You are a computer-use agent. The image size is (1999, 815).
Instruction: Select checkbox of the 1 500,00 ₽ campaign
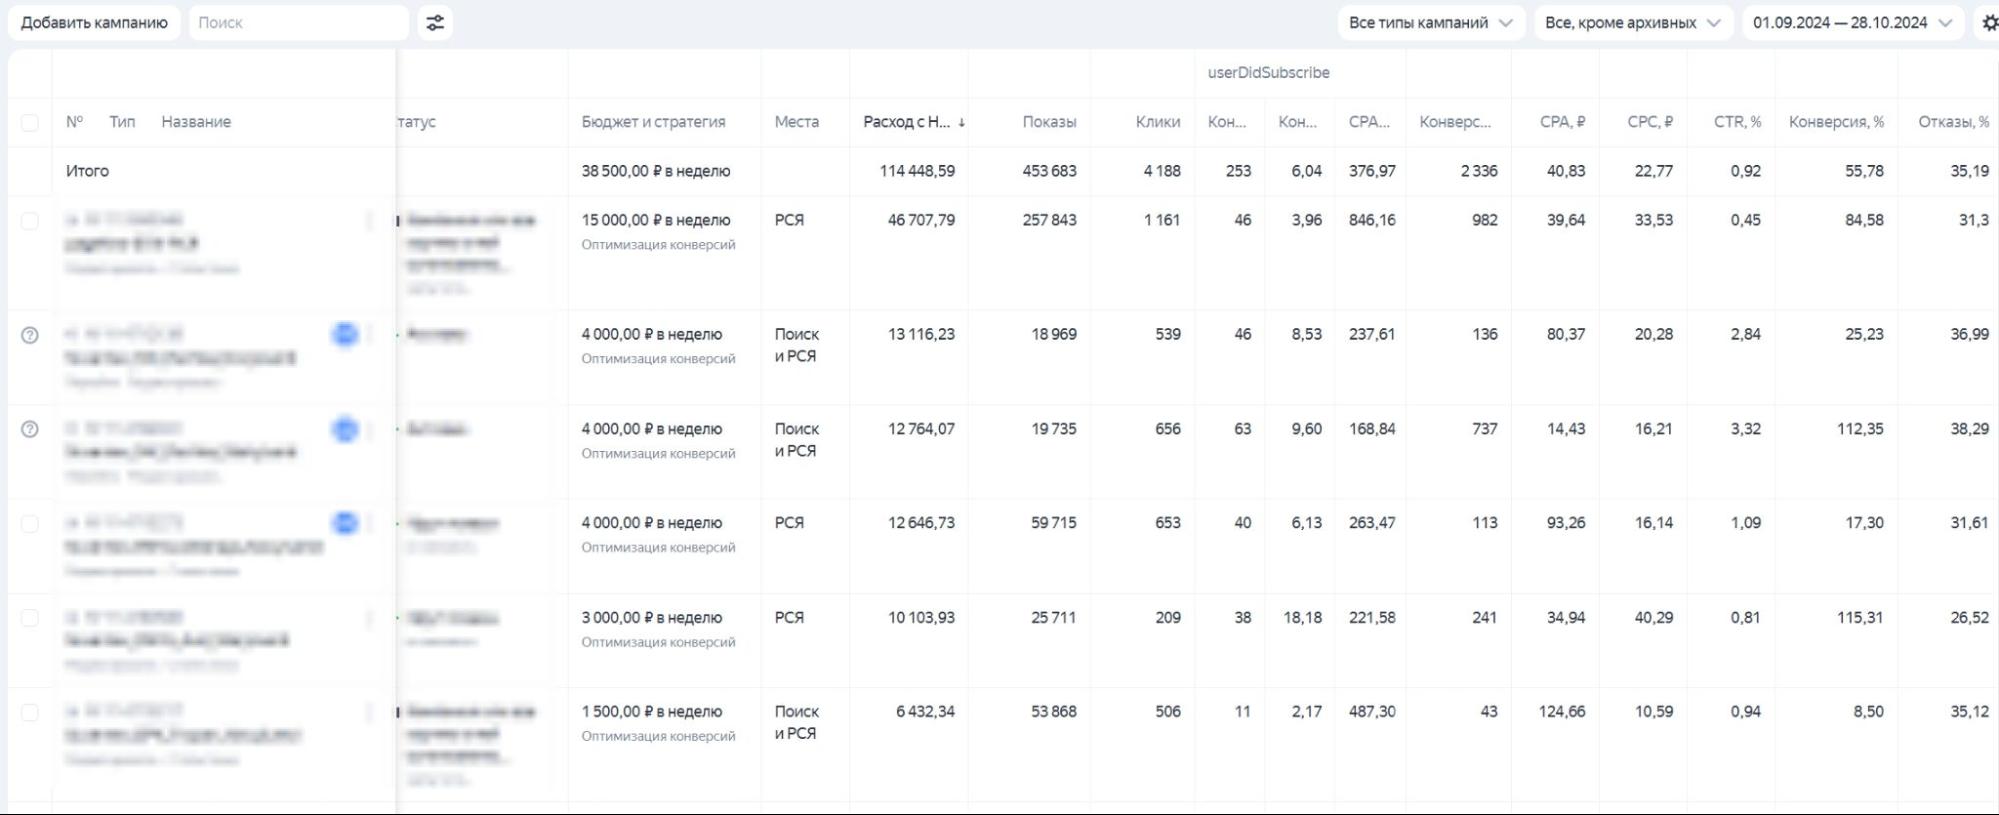click(x=30, y=712)
